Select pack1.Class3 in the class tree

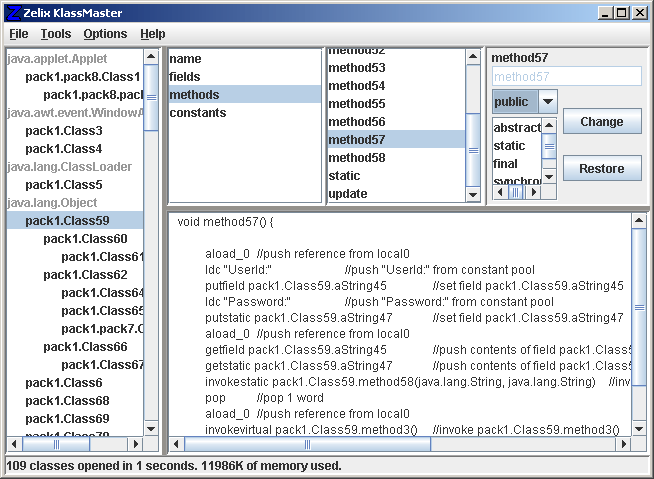[64, 131]
